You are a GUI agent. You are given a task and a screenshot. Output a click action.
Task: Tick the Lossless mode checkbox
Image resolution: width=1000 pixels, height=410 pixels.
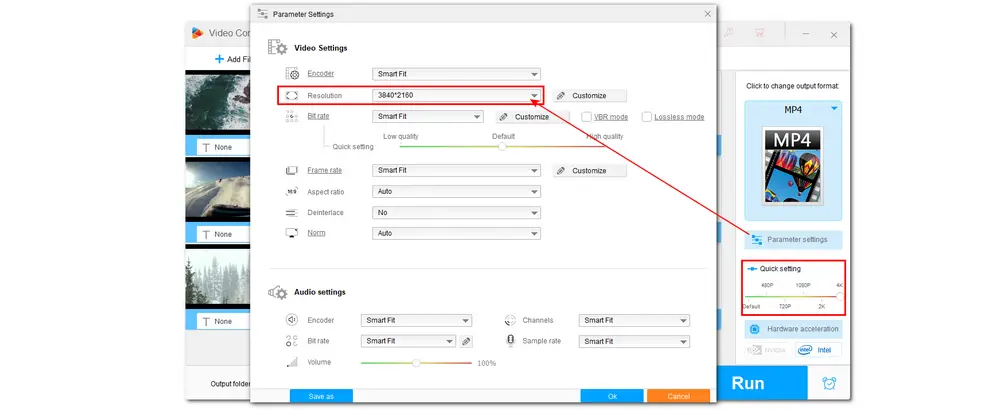tap(647, 117)
